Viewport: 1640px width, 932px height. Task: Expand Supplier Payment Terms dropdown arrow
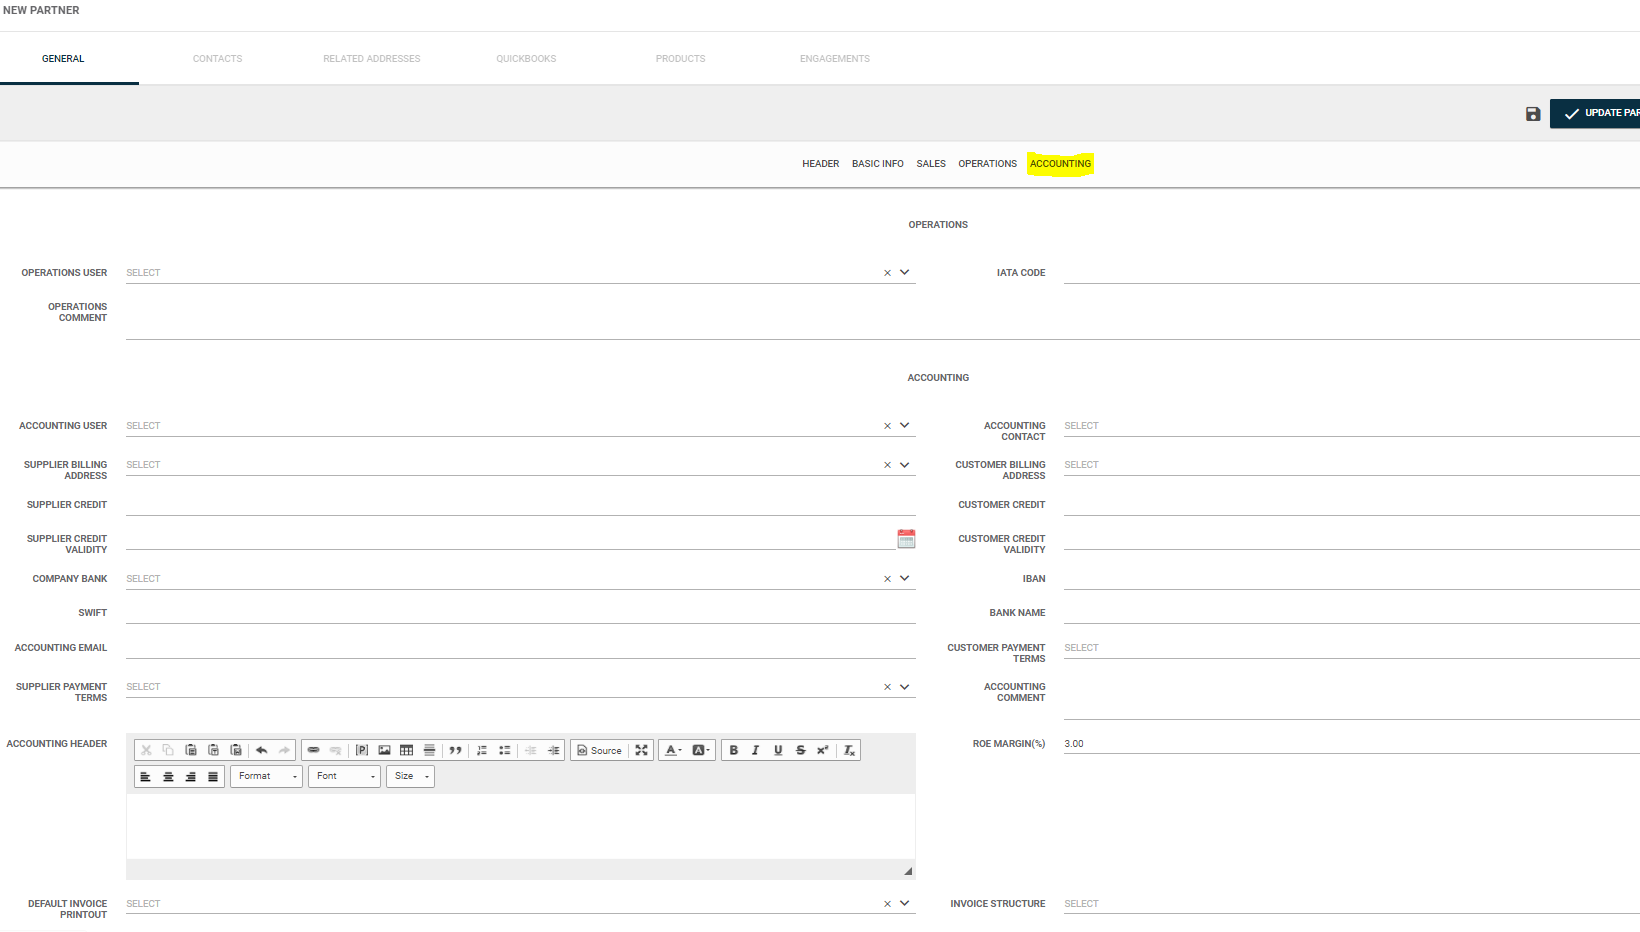click(905, 686)
